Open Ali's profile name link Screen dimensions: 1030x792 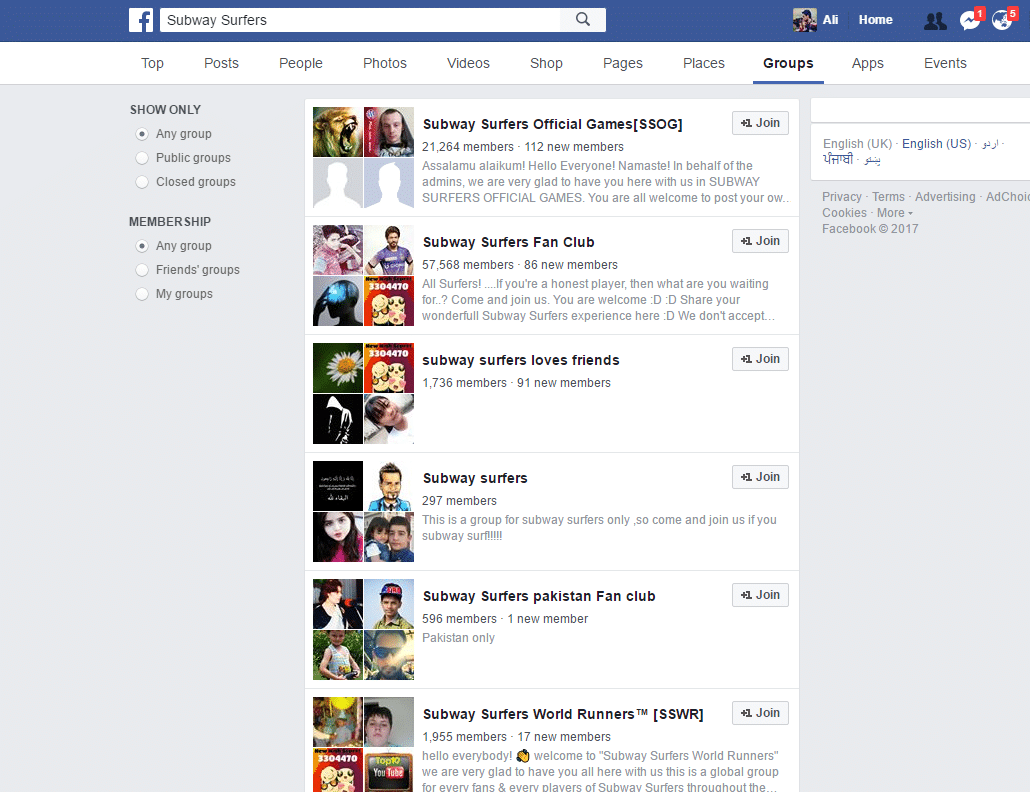(830, 20)
